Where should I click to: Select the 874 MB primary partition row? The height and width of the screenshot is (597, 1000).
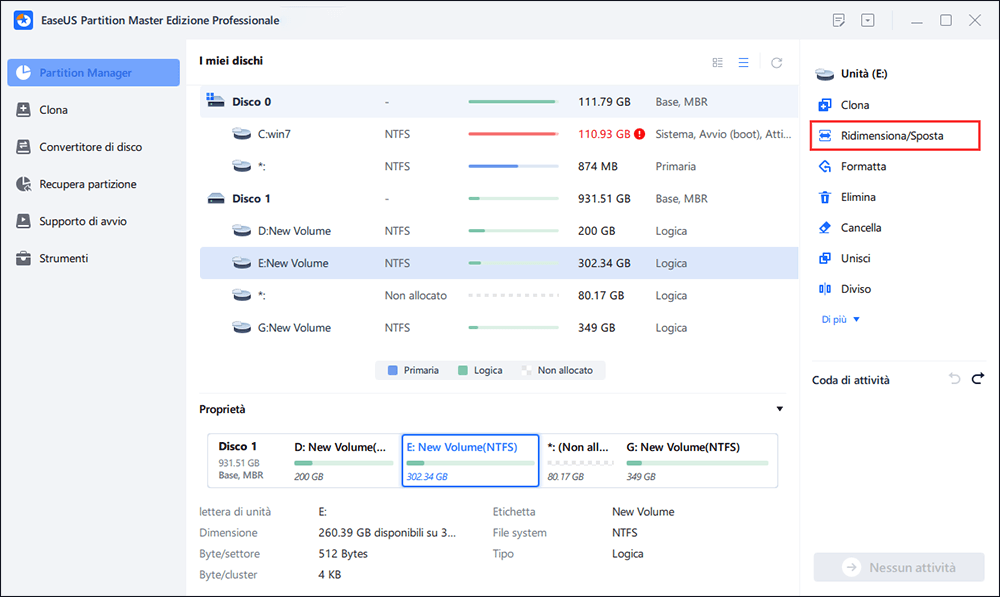[x=499, y=166]
